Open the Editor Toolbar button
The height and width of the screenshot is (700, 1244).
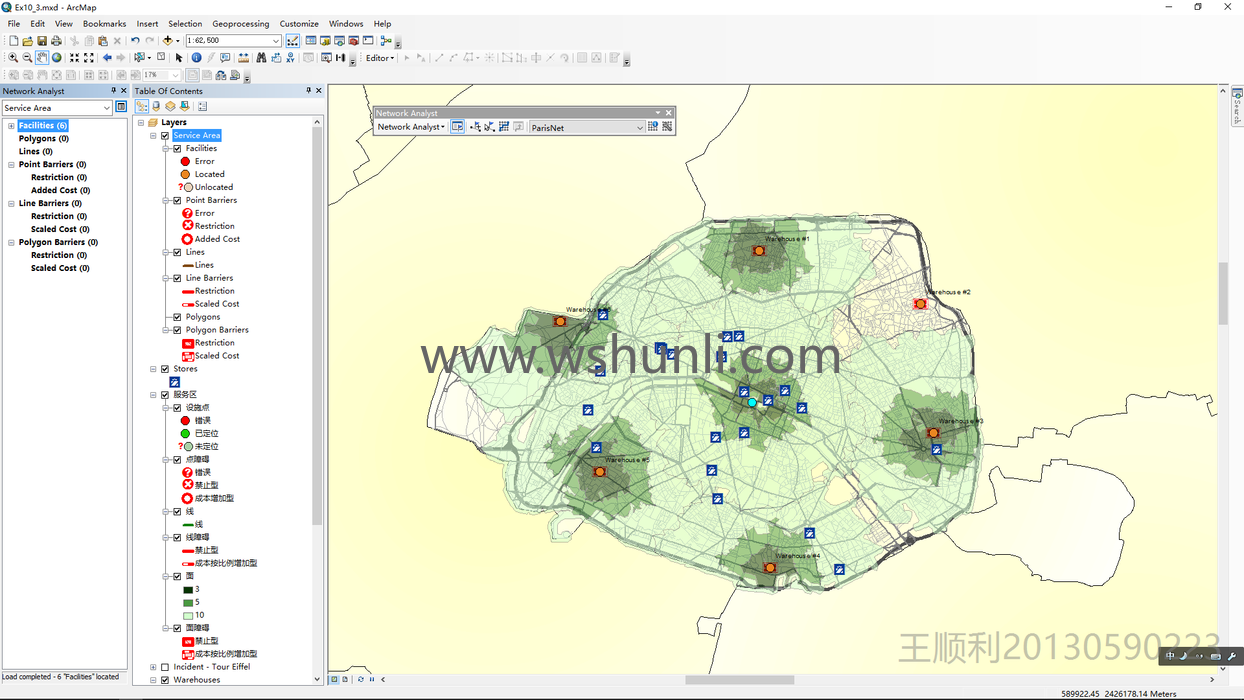coord(293,41)
